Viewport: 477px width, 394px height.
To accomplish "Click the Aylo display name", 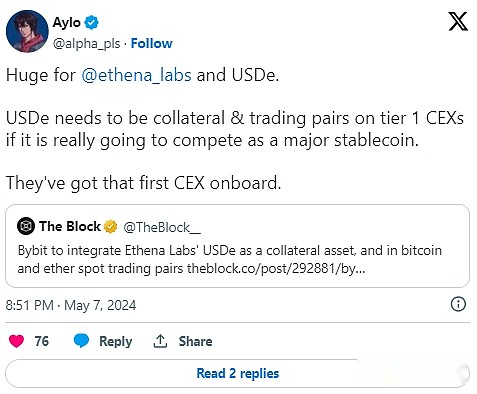I will (x=67, y=23).
